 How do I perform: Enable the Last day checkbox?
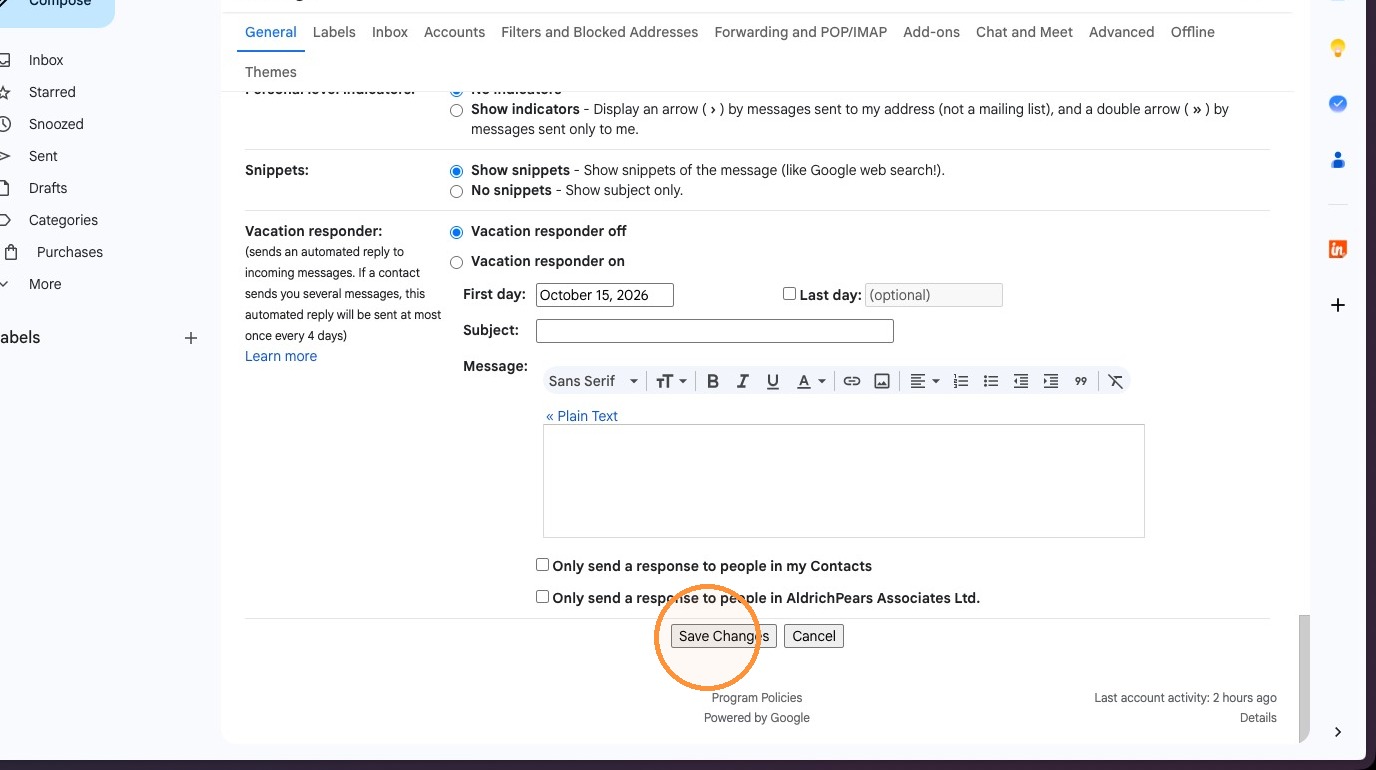click(x=789, y=294)
